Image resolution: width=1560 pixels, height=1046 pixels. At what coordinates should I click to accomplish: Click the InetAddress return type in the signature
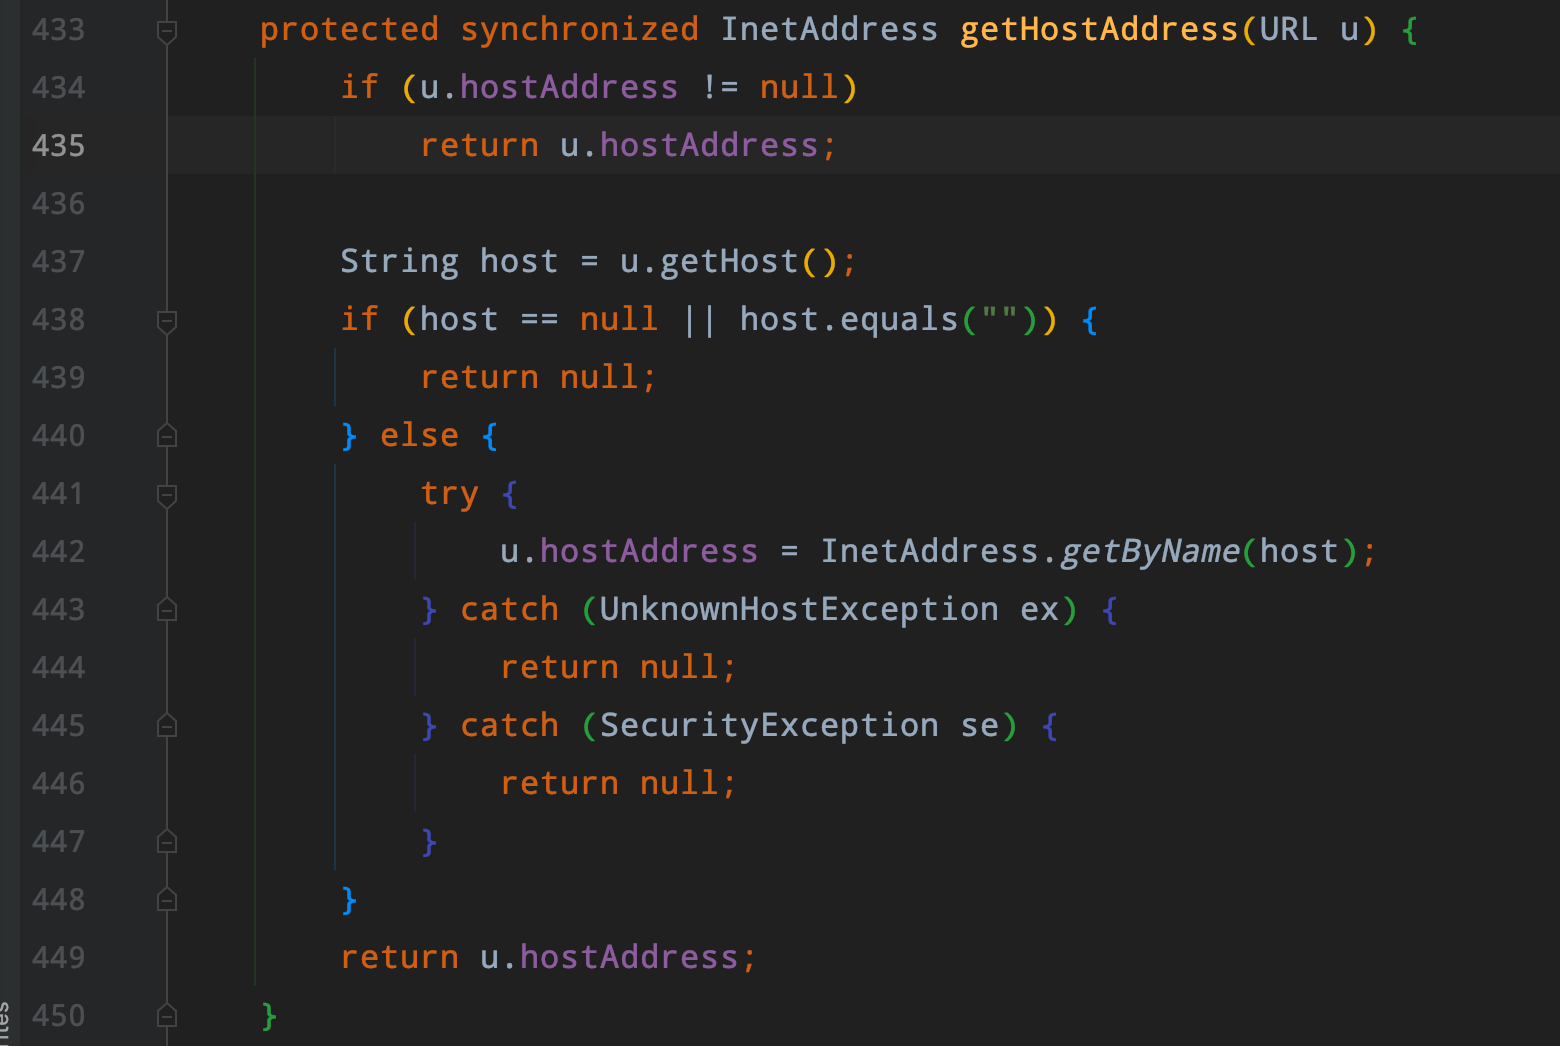(828, 29)
